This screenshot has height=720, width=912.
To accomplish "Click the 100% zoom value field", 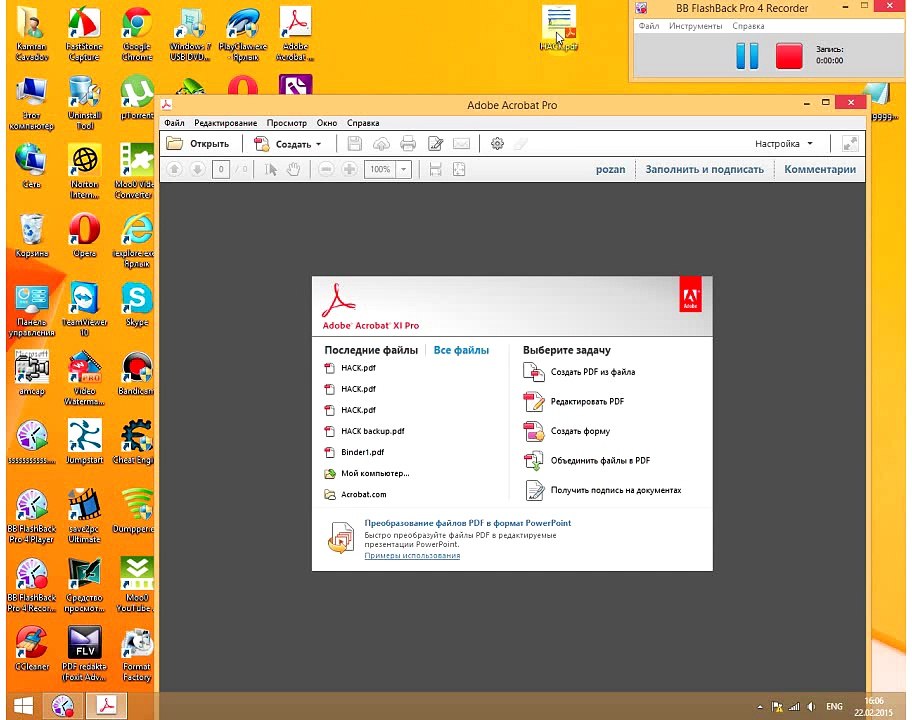I will pos(380,169).
